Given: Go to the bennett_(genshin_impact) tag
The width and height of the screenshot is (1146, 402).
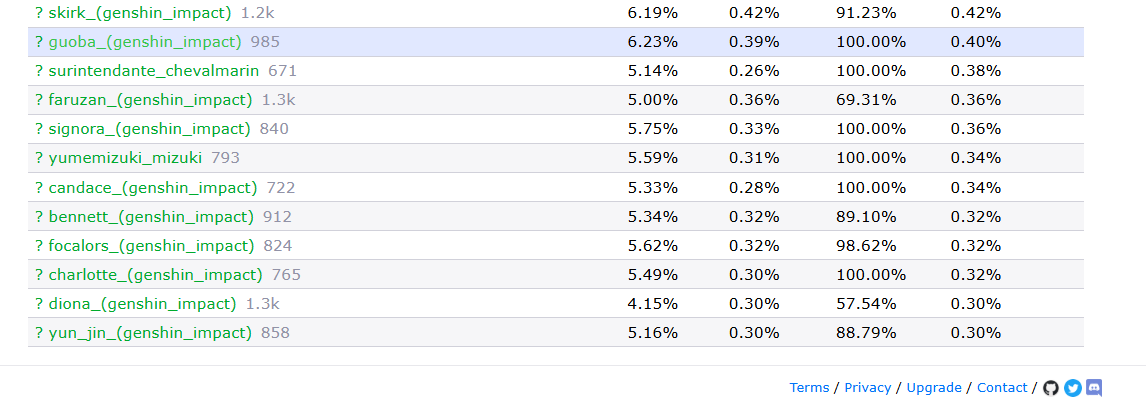Looking at the screenshot, I should tap(151, 217).
